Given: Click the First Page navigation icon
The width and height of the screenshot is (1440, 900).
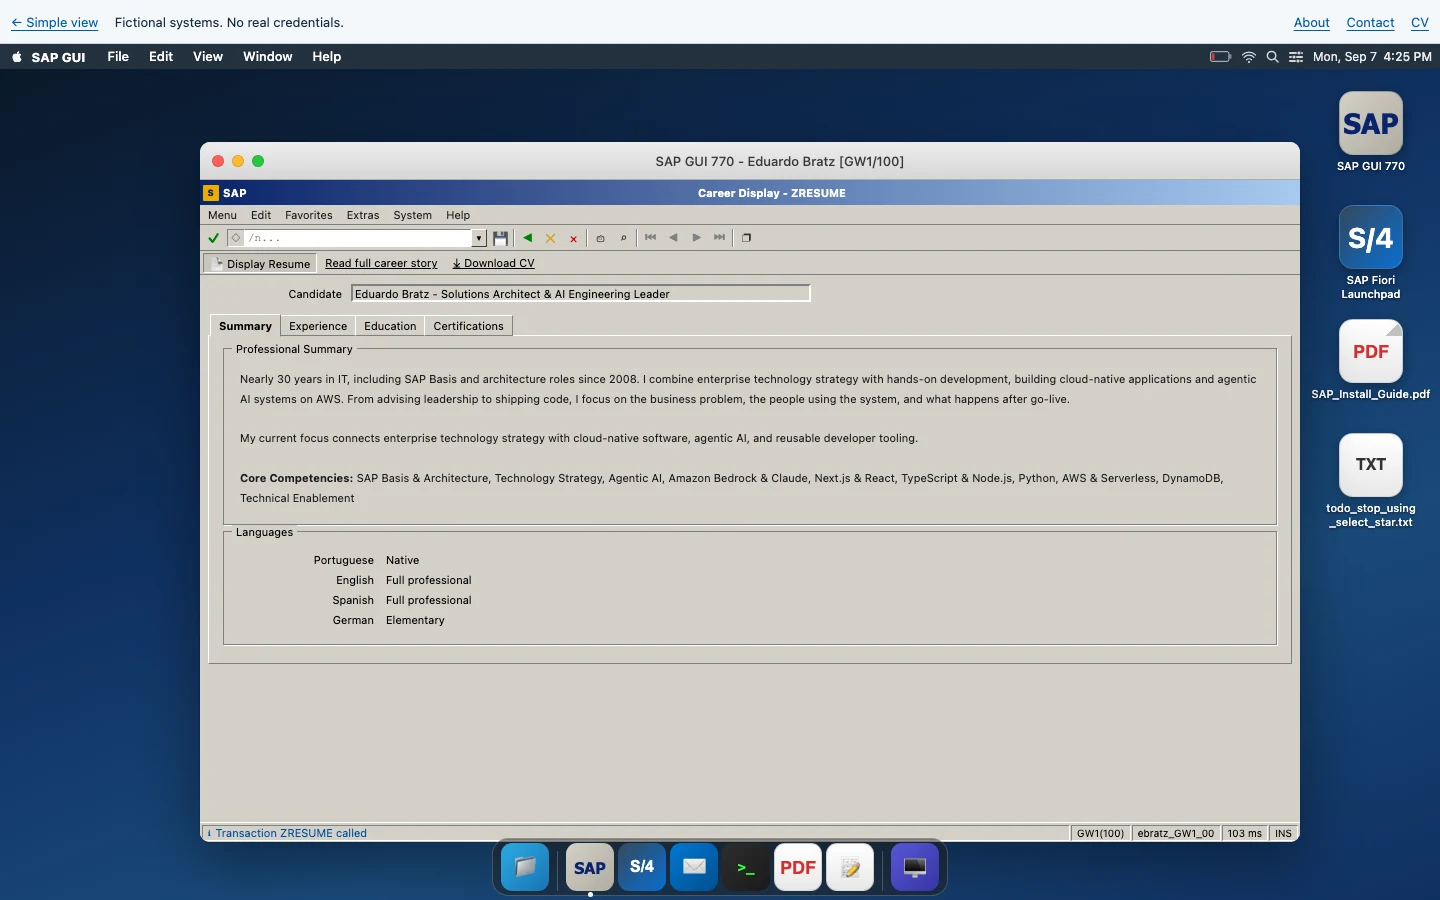Looking at the screenshot, I should (x=651, y=238).
